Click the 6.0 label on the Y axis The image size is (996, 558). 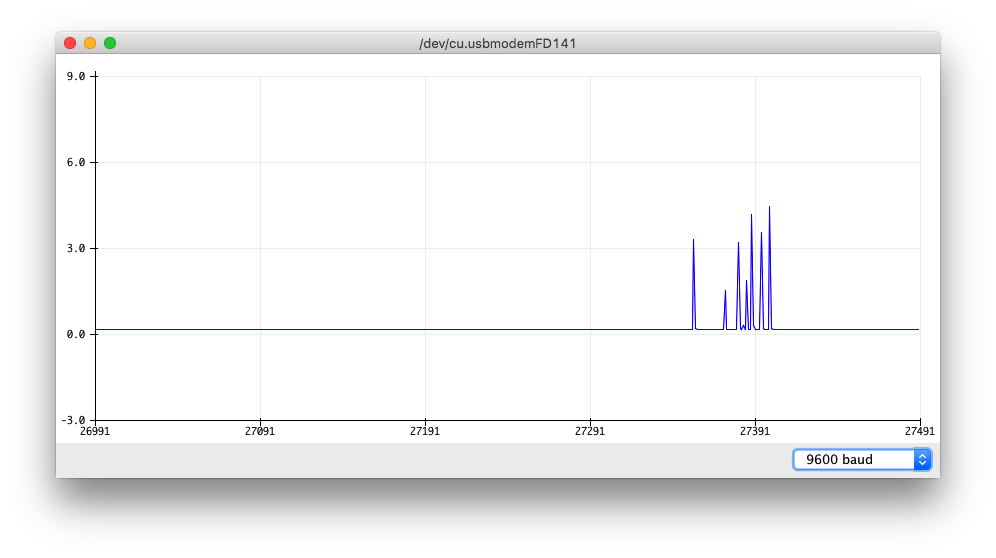[76, 162]
